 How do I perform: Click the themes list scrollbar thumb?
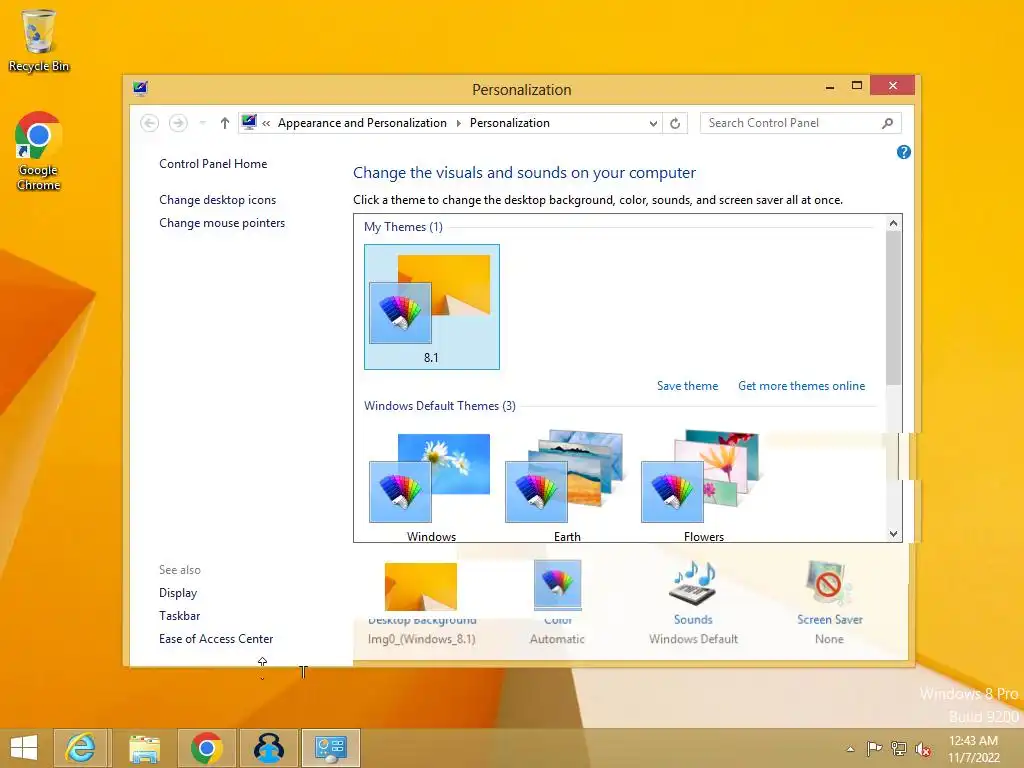tap(893, 308)
